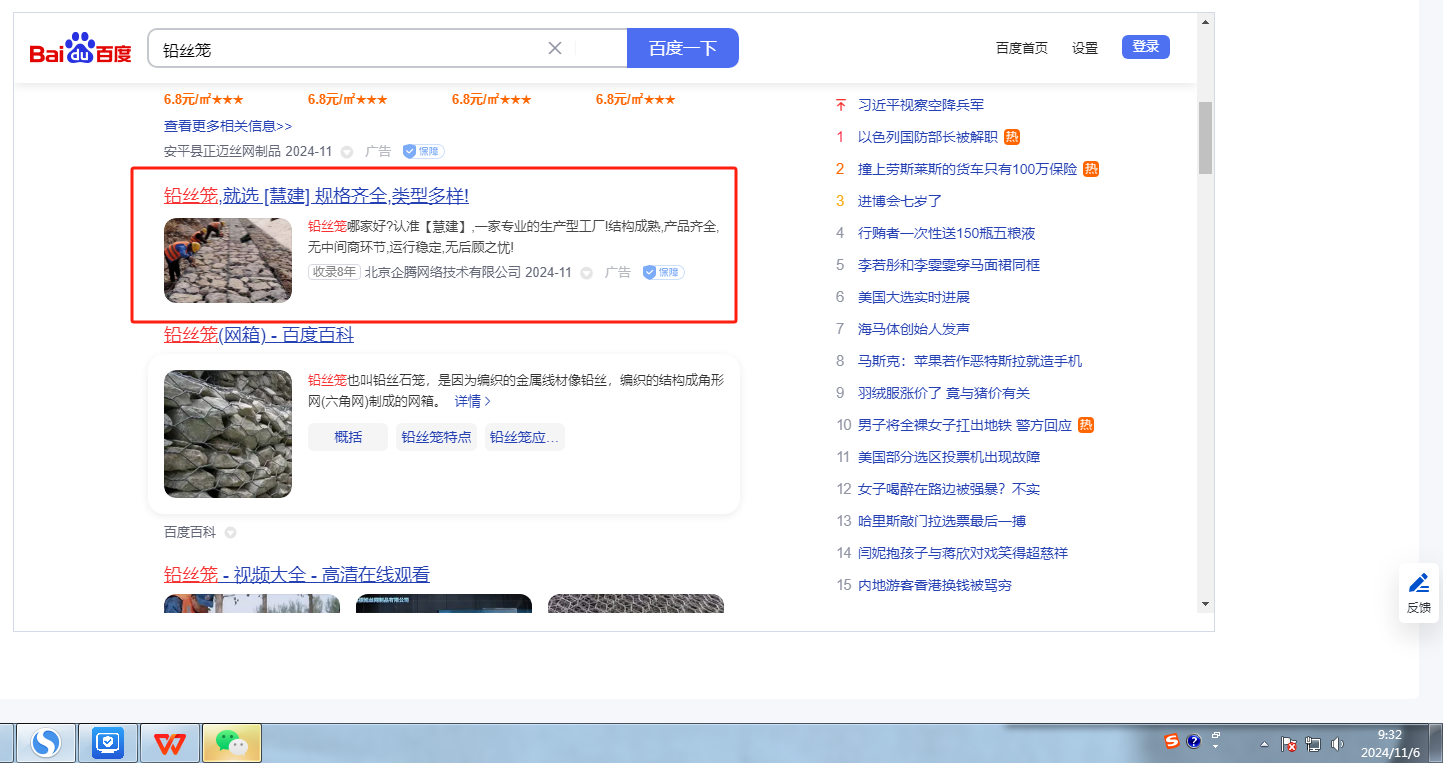This screenshot has width=1443, height=763.
Task: Open the 铅丝笼(网箱) - 百度百科 result
Action: (259, 334)
